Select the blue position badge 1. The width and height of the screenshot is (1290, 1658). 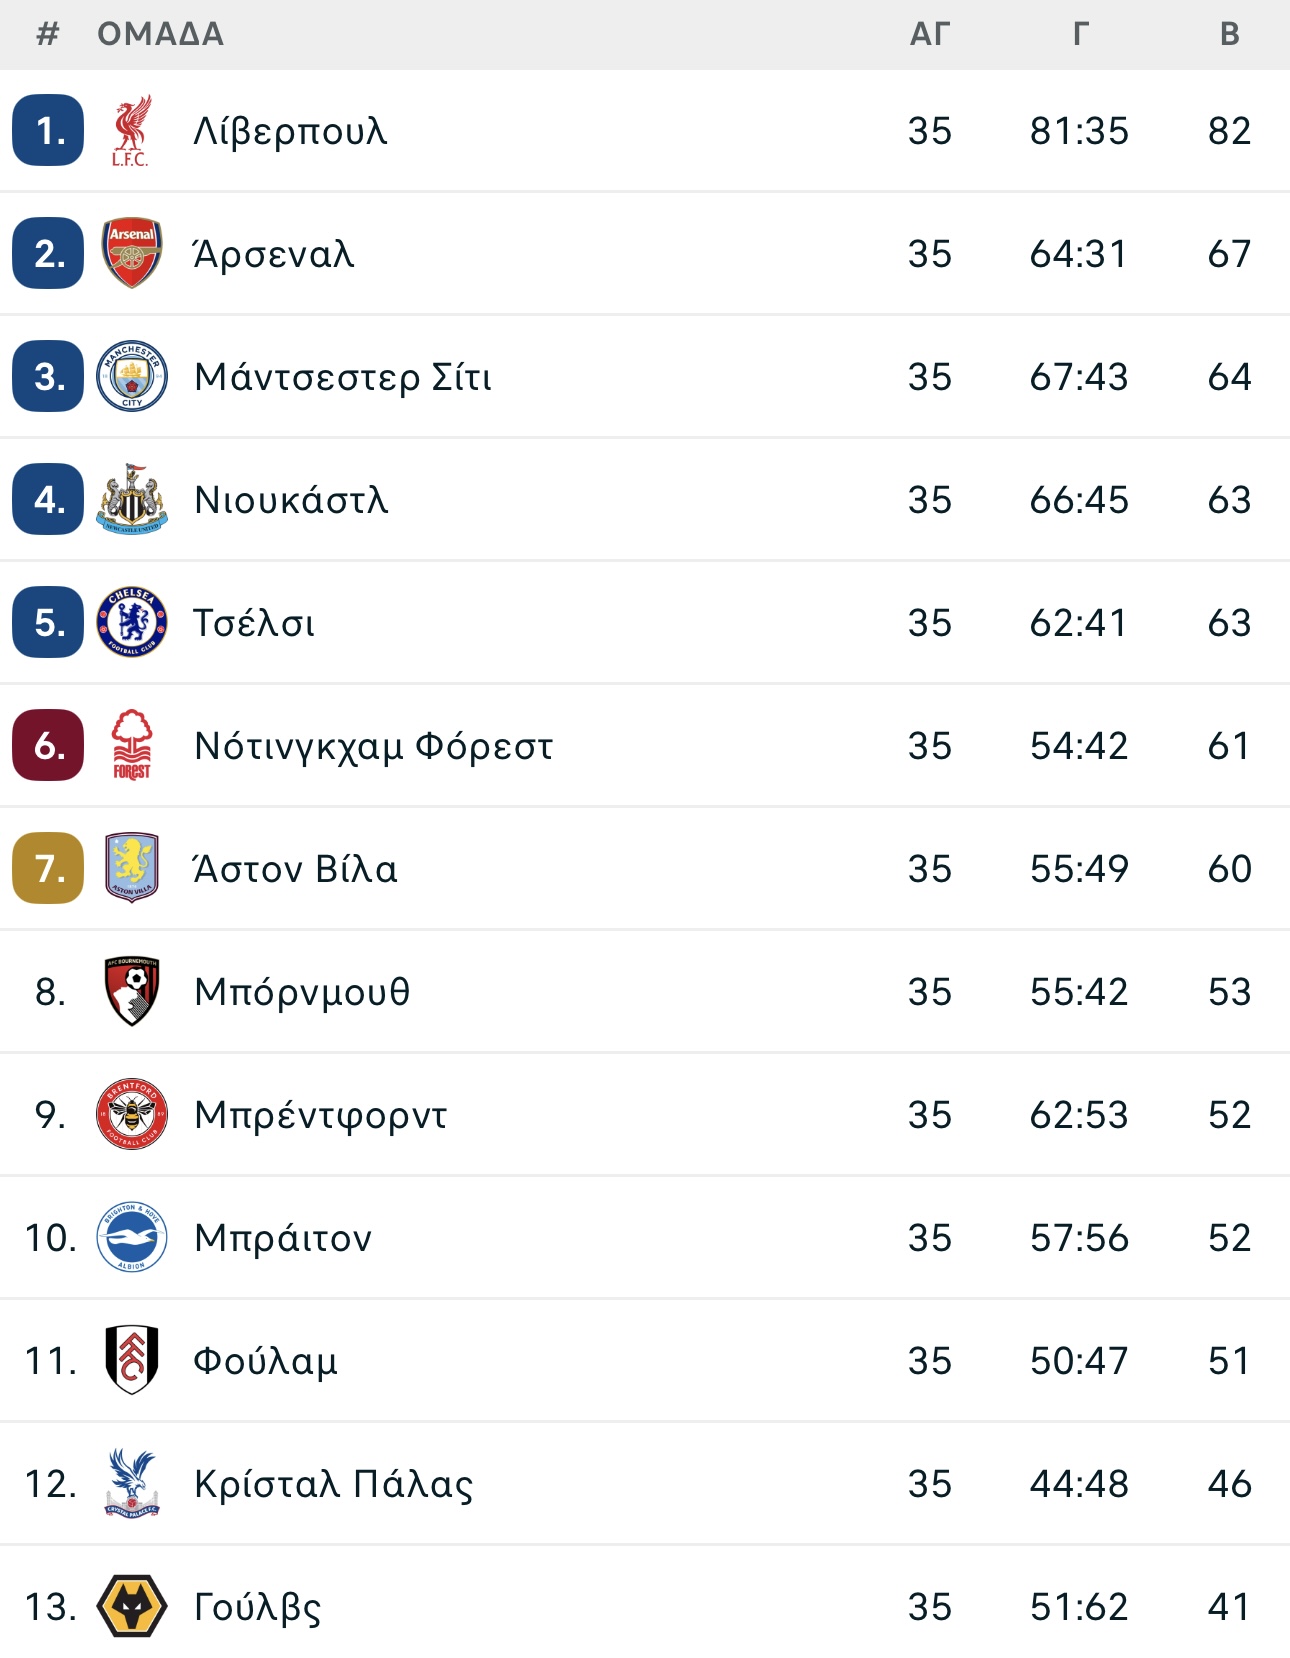[x=48, y=130]
